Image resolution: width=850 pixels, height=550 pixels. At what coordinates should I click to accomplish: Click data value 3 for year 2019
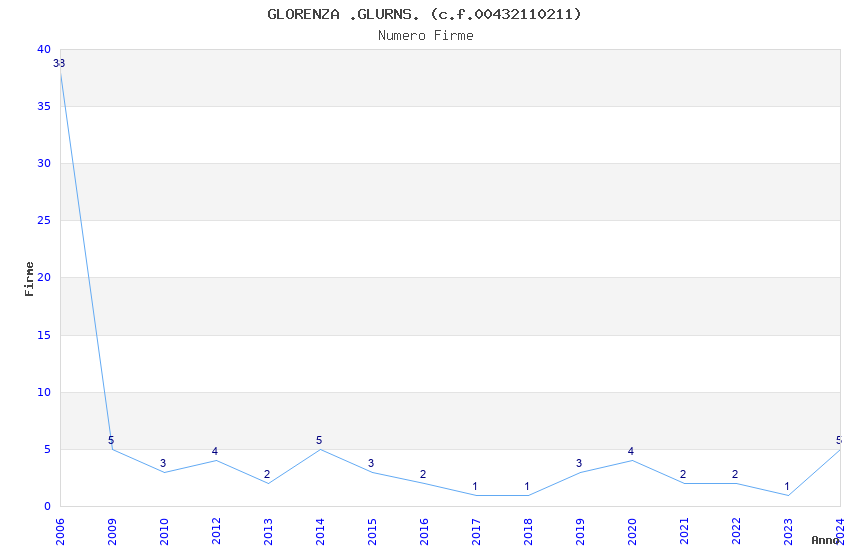(579, 463)
